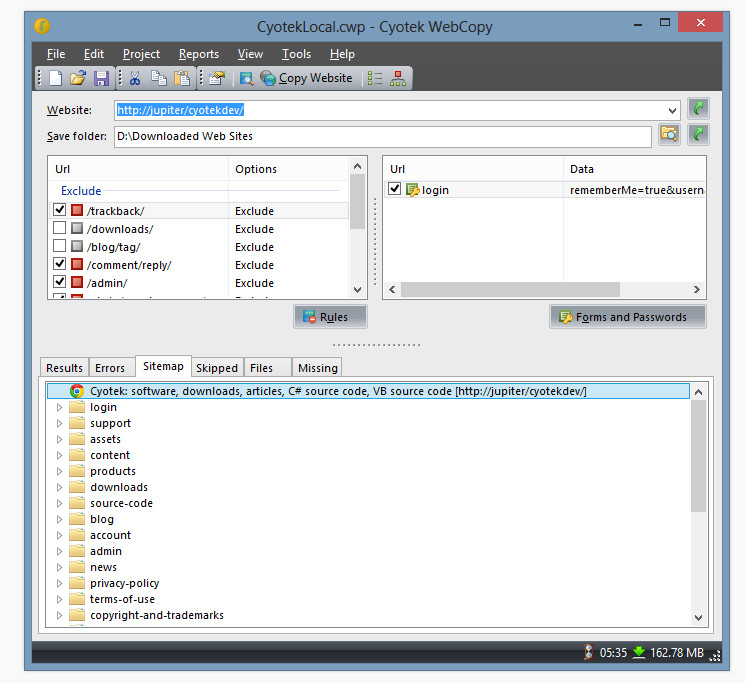Viewport: 745px width, 683px height.
Task: Expand the content sitemap node
Action: coord(59,455)
